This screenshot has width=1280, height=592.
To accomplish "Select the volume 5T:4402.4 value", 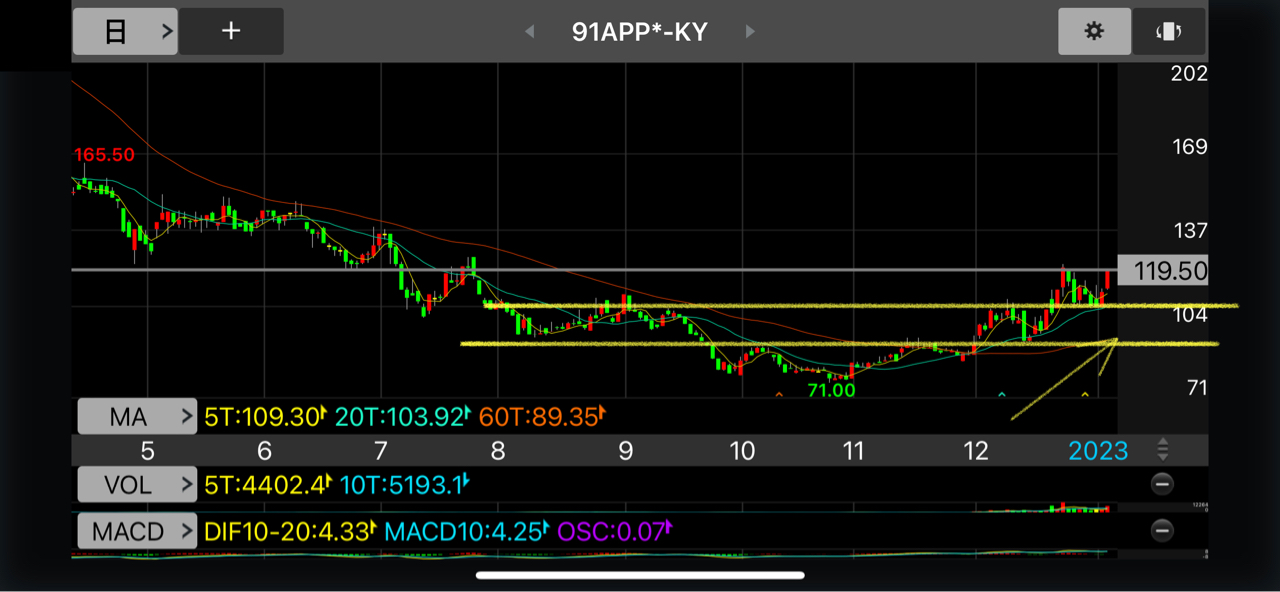I will click(x=268, y=485).
